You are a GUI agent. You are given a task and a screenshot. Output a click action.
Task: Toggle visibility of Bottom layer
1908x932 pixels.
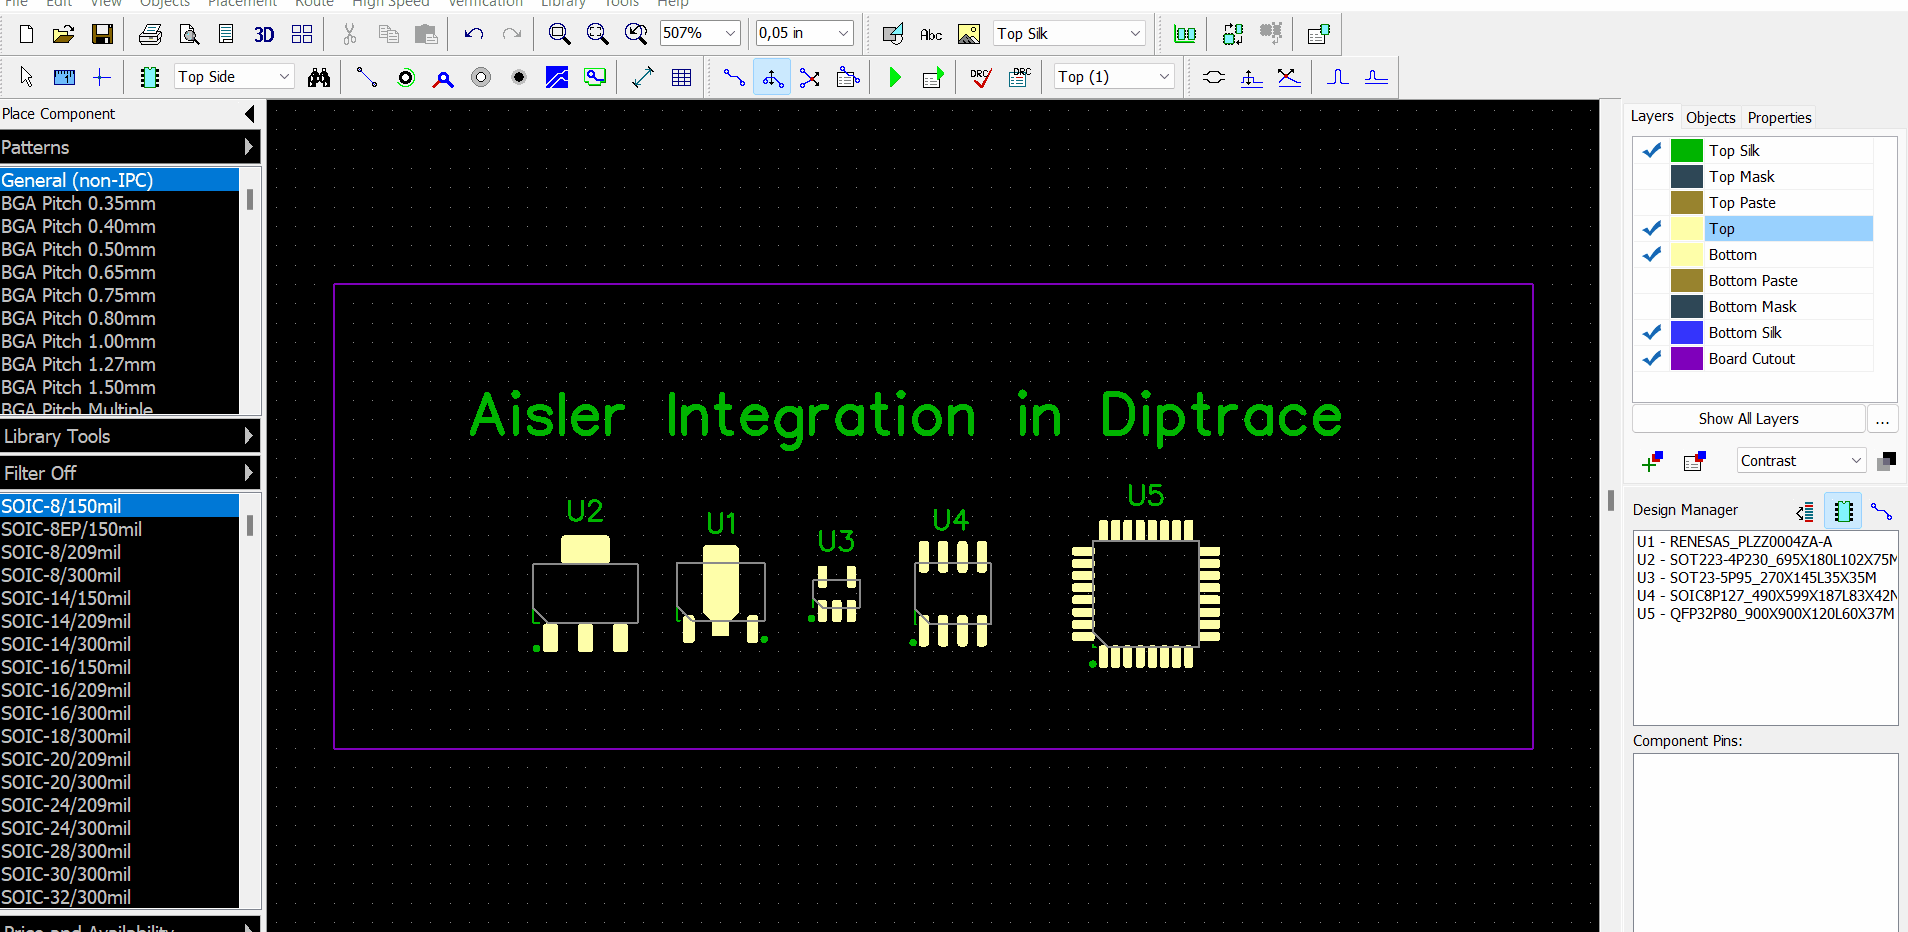point(1652,254)
